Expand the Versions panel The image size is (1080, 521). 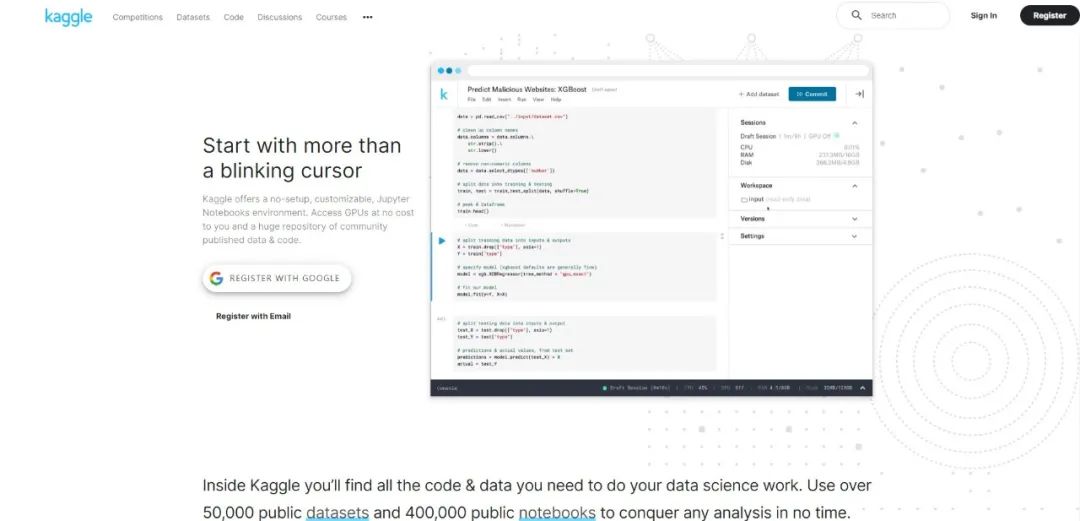[x=855, y=218]
